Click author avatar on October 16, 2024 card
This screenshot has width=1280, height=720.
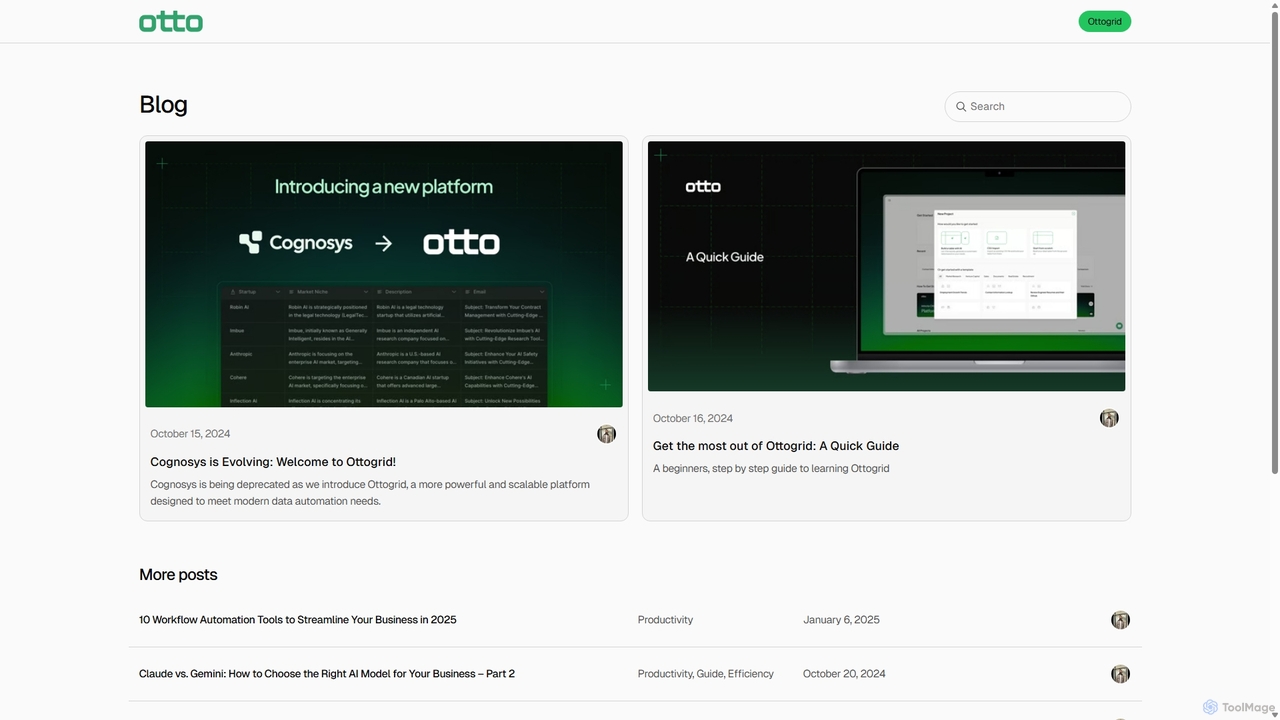coord(1109,418)
